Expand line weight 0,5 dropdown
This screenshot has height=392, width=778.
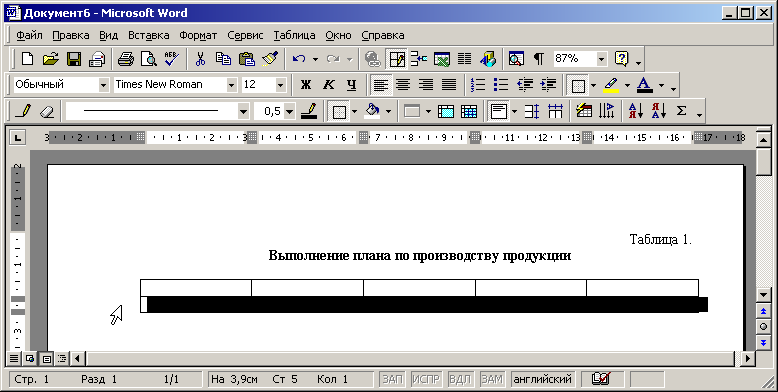coord(289,111)
